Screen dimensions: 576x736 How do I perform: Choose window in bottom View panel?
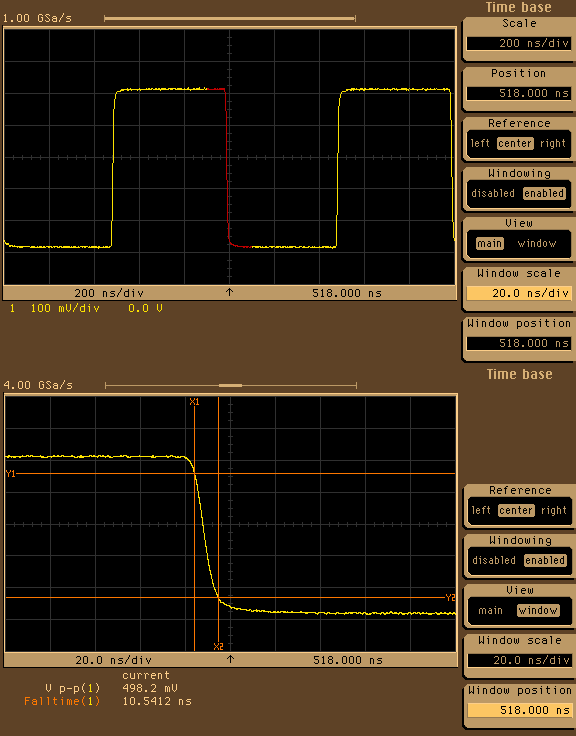(538, 611)
